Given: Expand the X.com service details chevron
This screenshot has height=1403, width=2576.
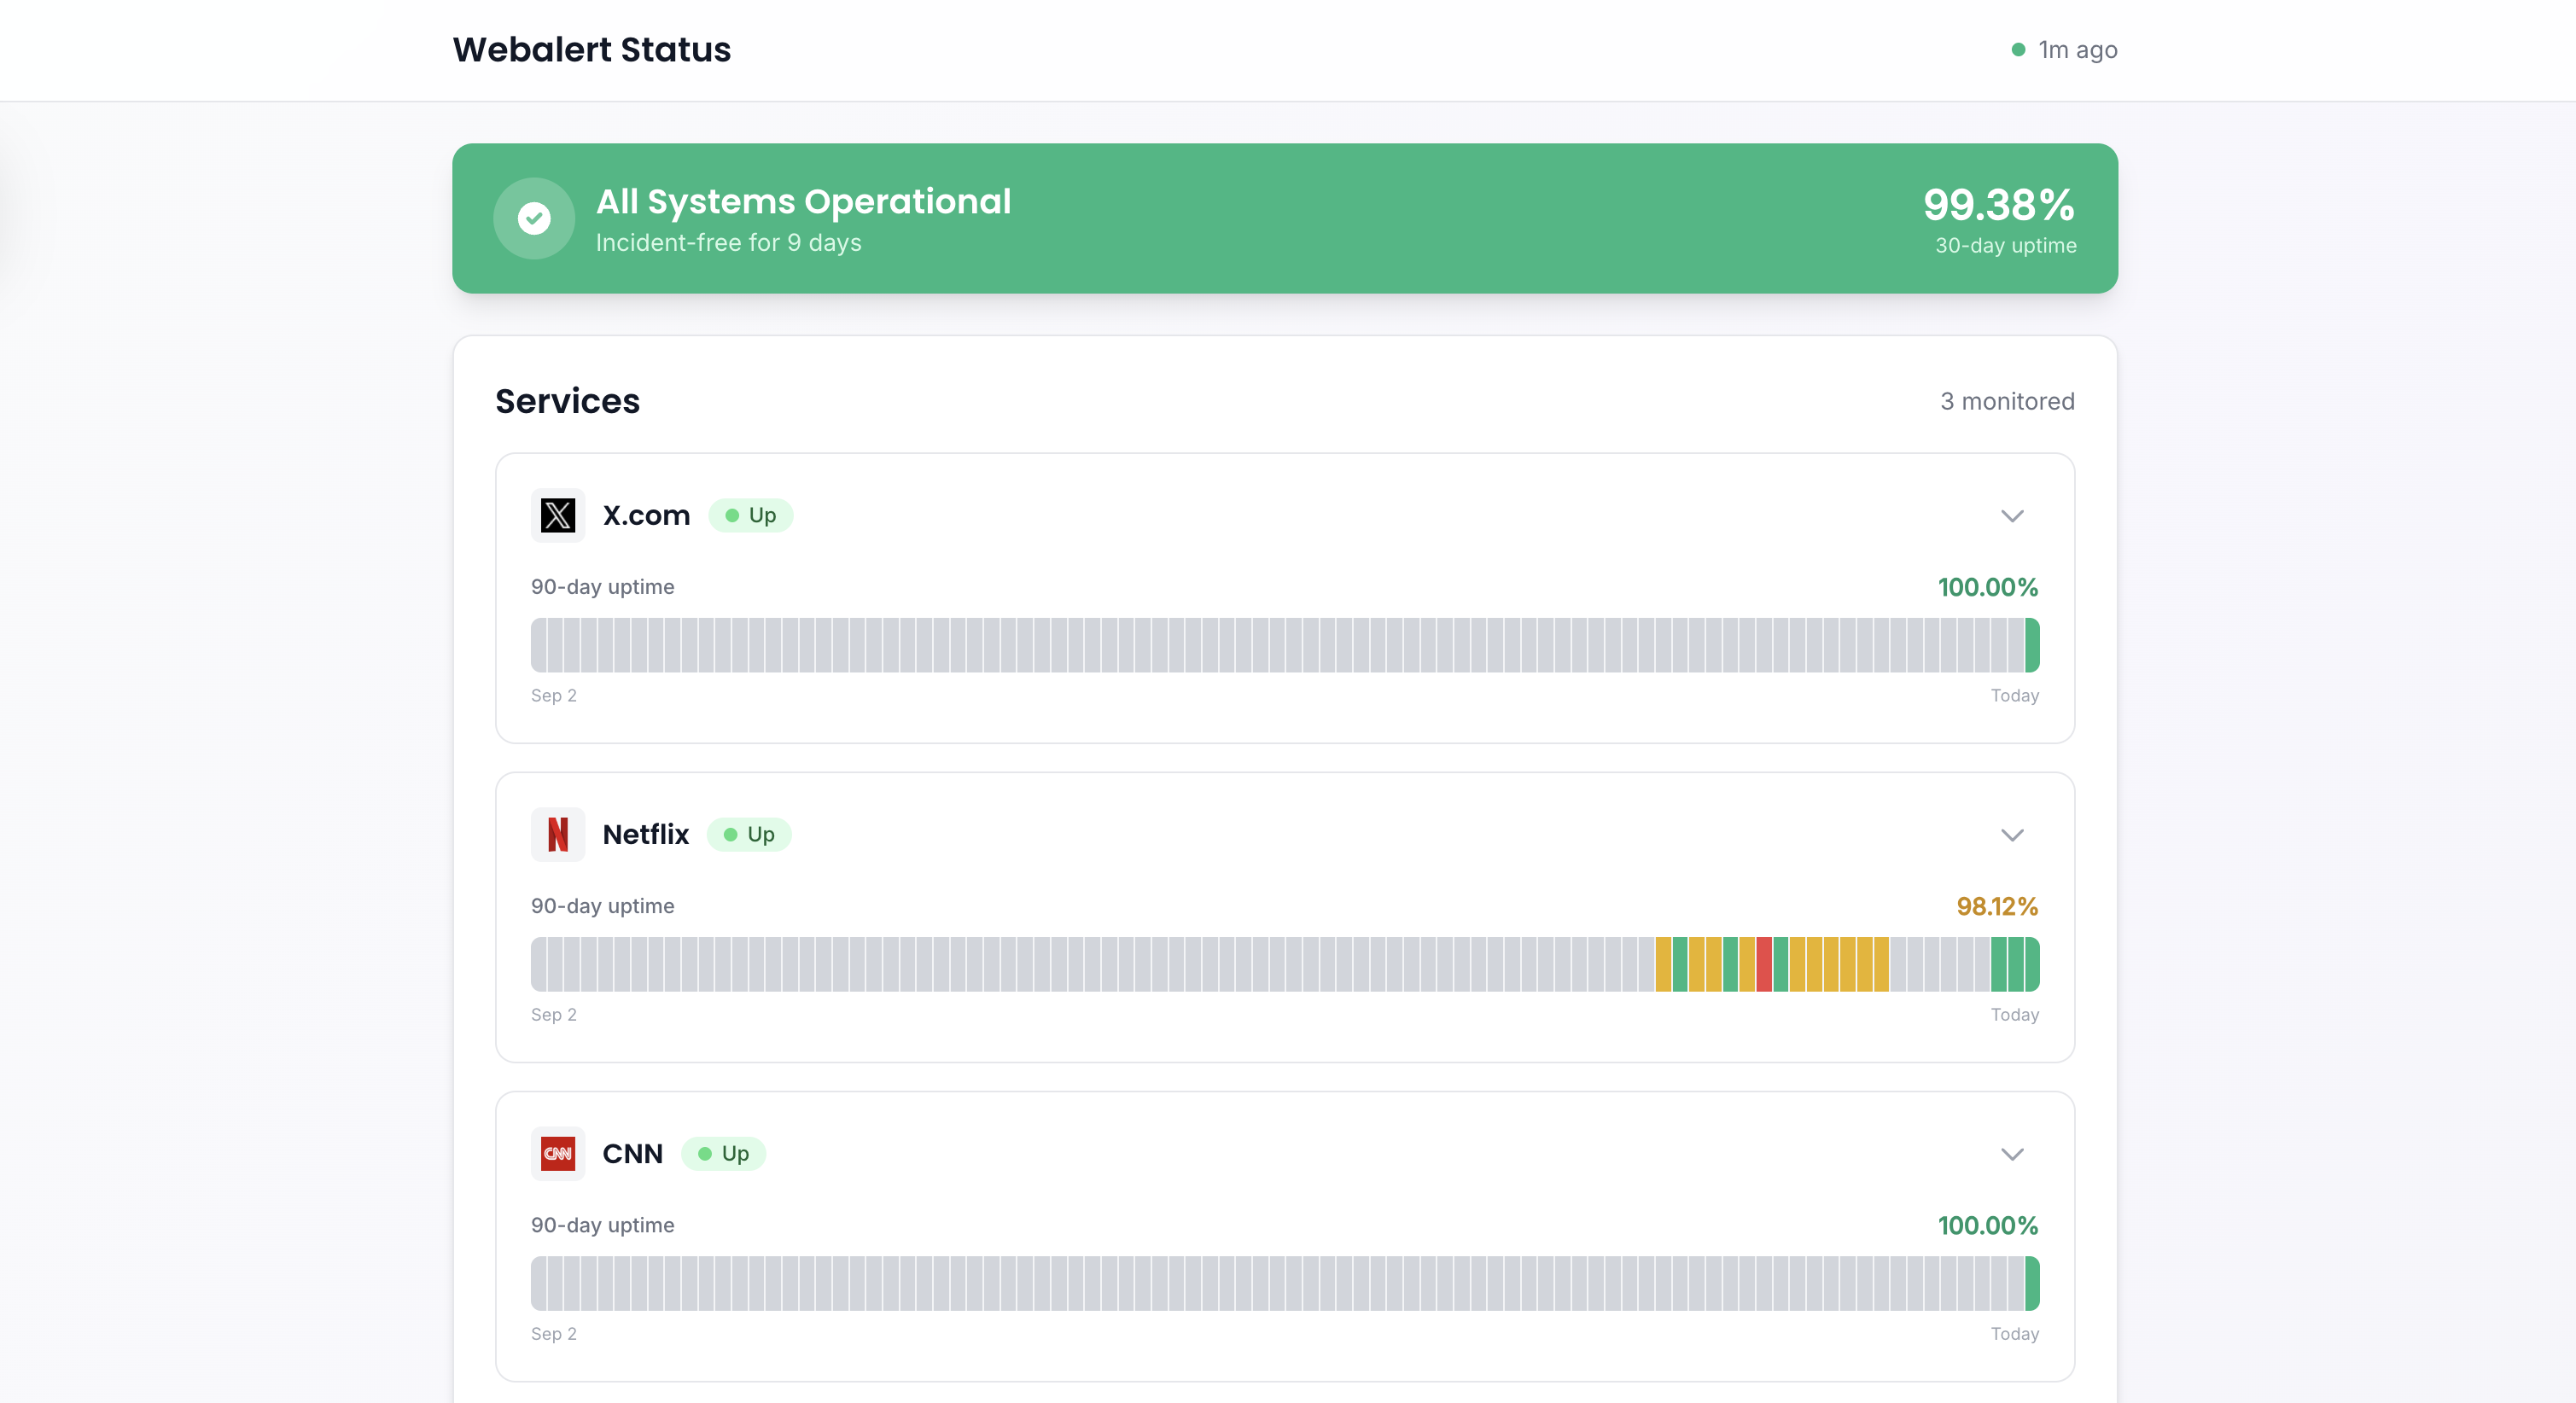Looking at the screenshot, I should tap(2012, 516).
